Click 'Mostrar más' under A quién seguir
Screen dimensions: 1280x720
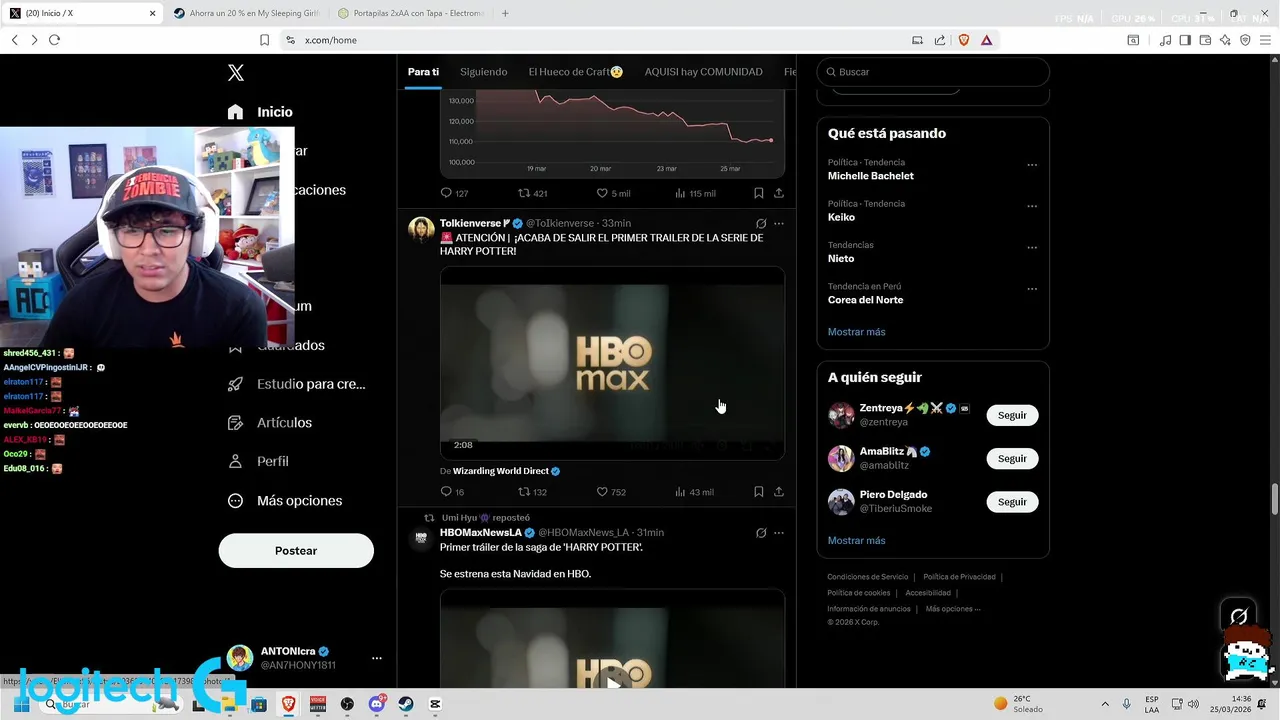(x=856, y=541)
